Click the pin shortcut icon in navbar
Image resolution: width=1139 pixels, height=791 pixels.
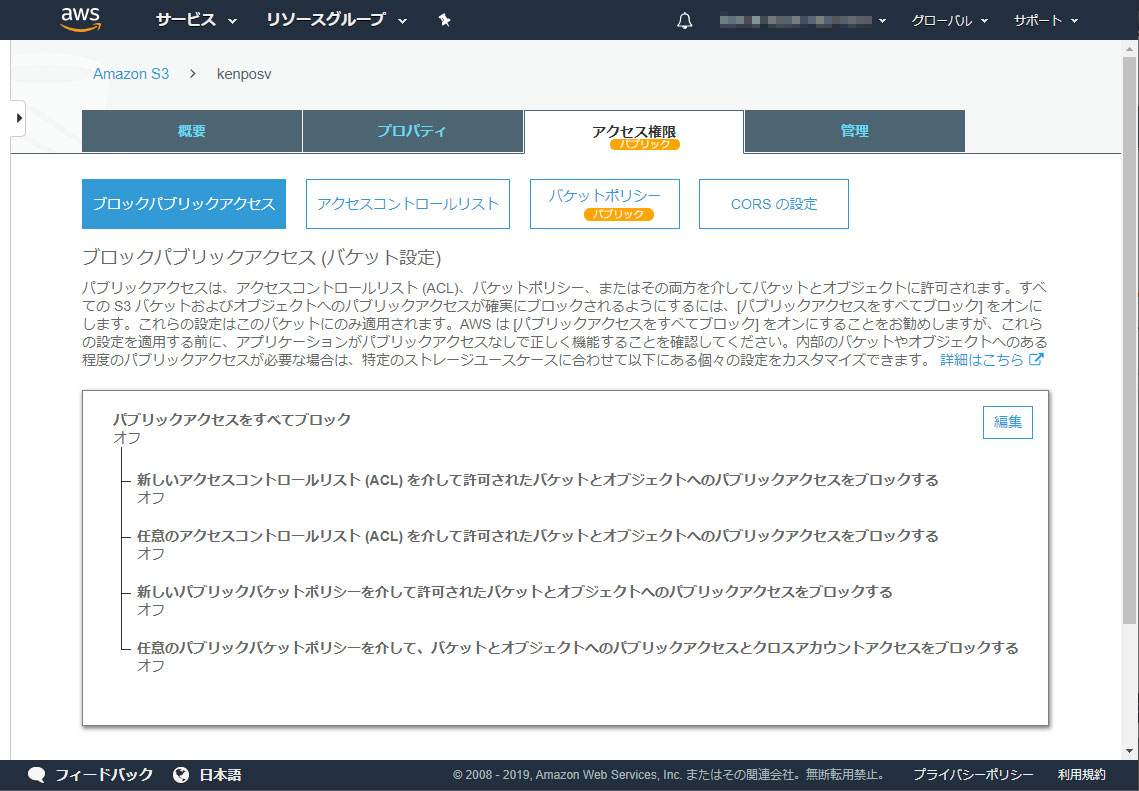[445, 20]
